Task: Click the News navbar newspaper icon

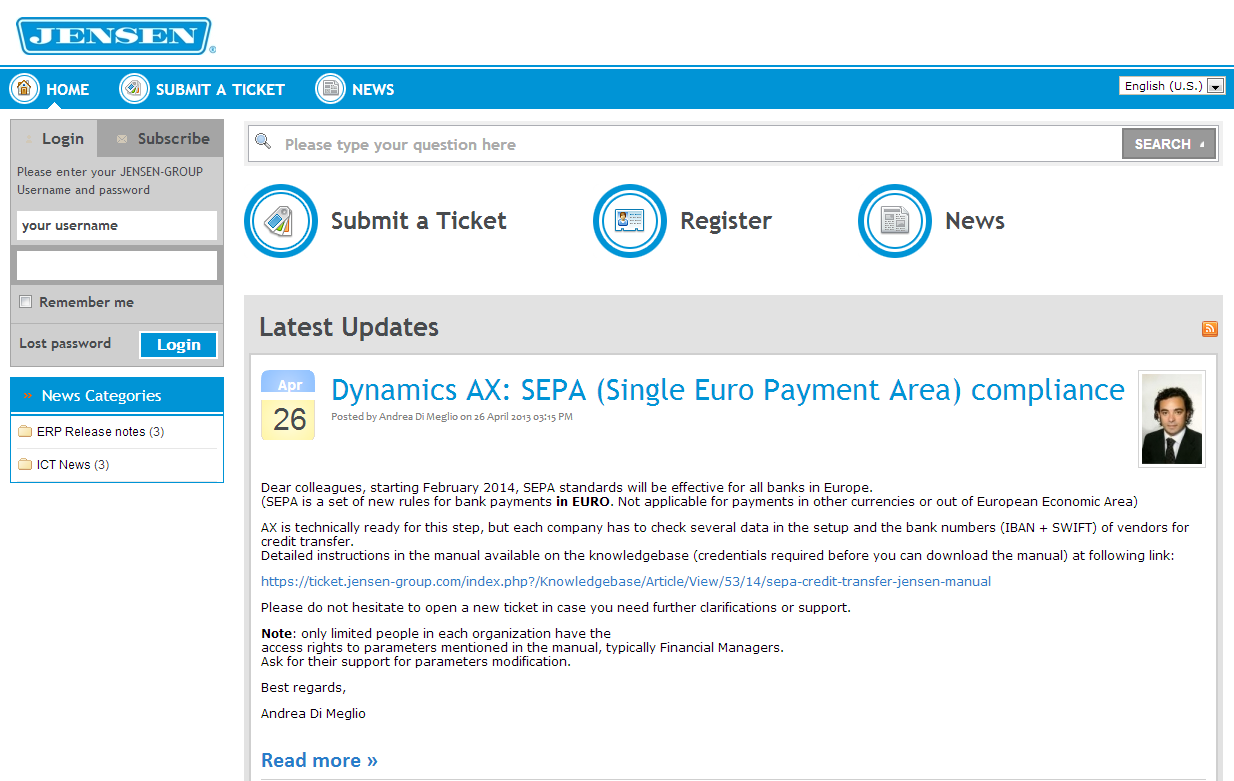Action: 331,89
